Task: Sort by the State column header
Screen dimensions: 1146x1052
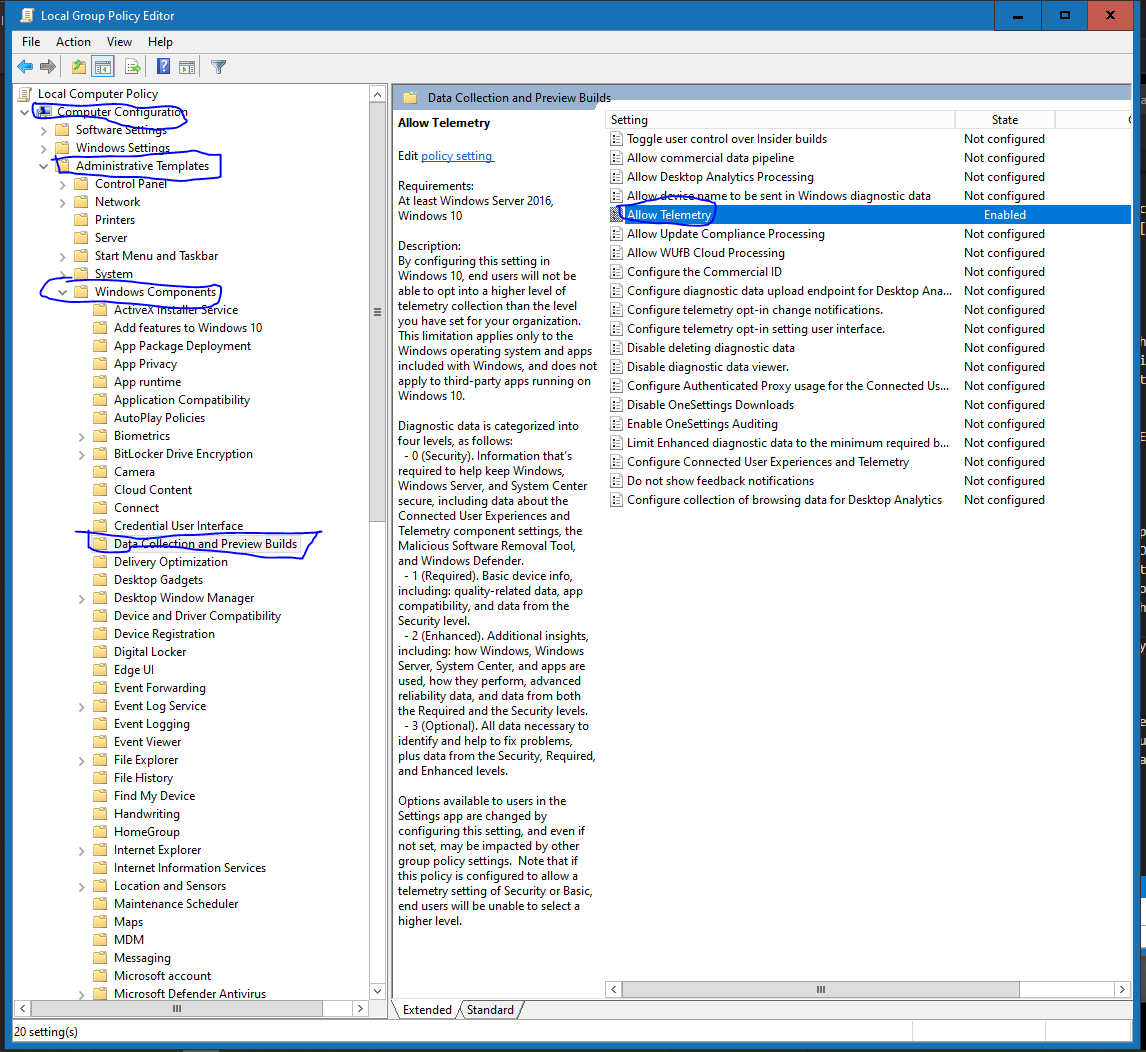Action: (1005, 120)
